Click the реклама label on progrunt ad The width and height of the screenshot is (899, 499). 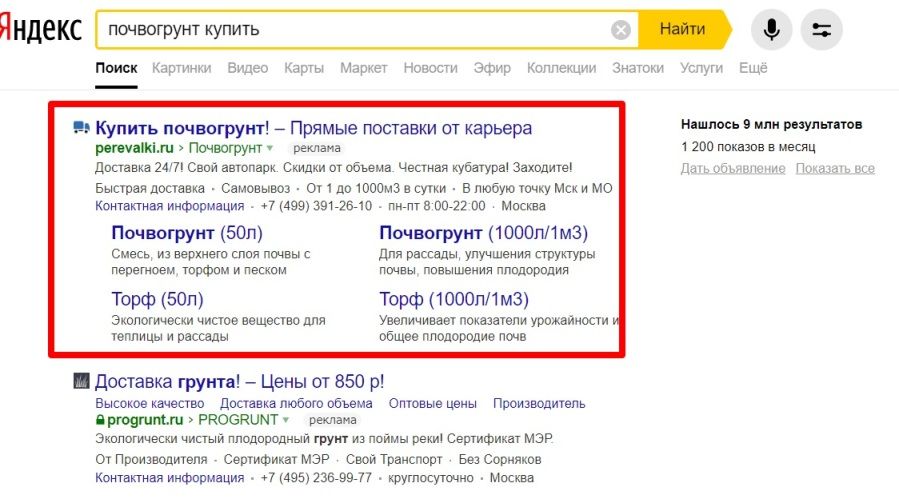tap(333, 420)
